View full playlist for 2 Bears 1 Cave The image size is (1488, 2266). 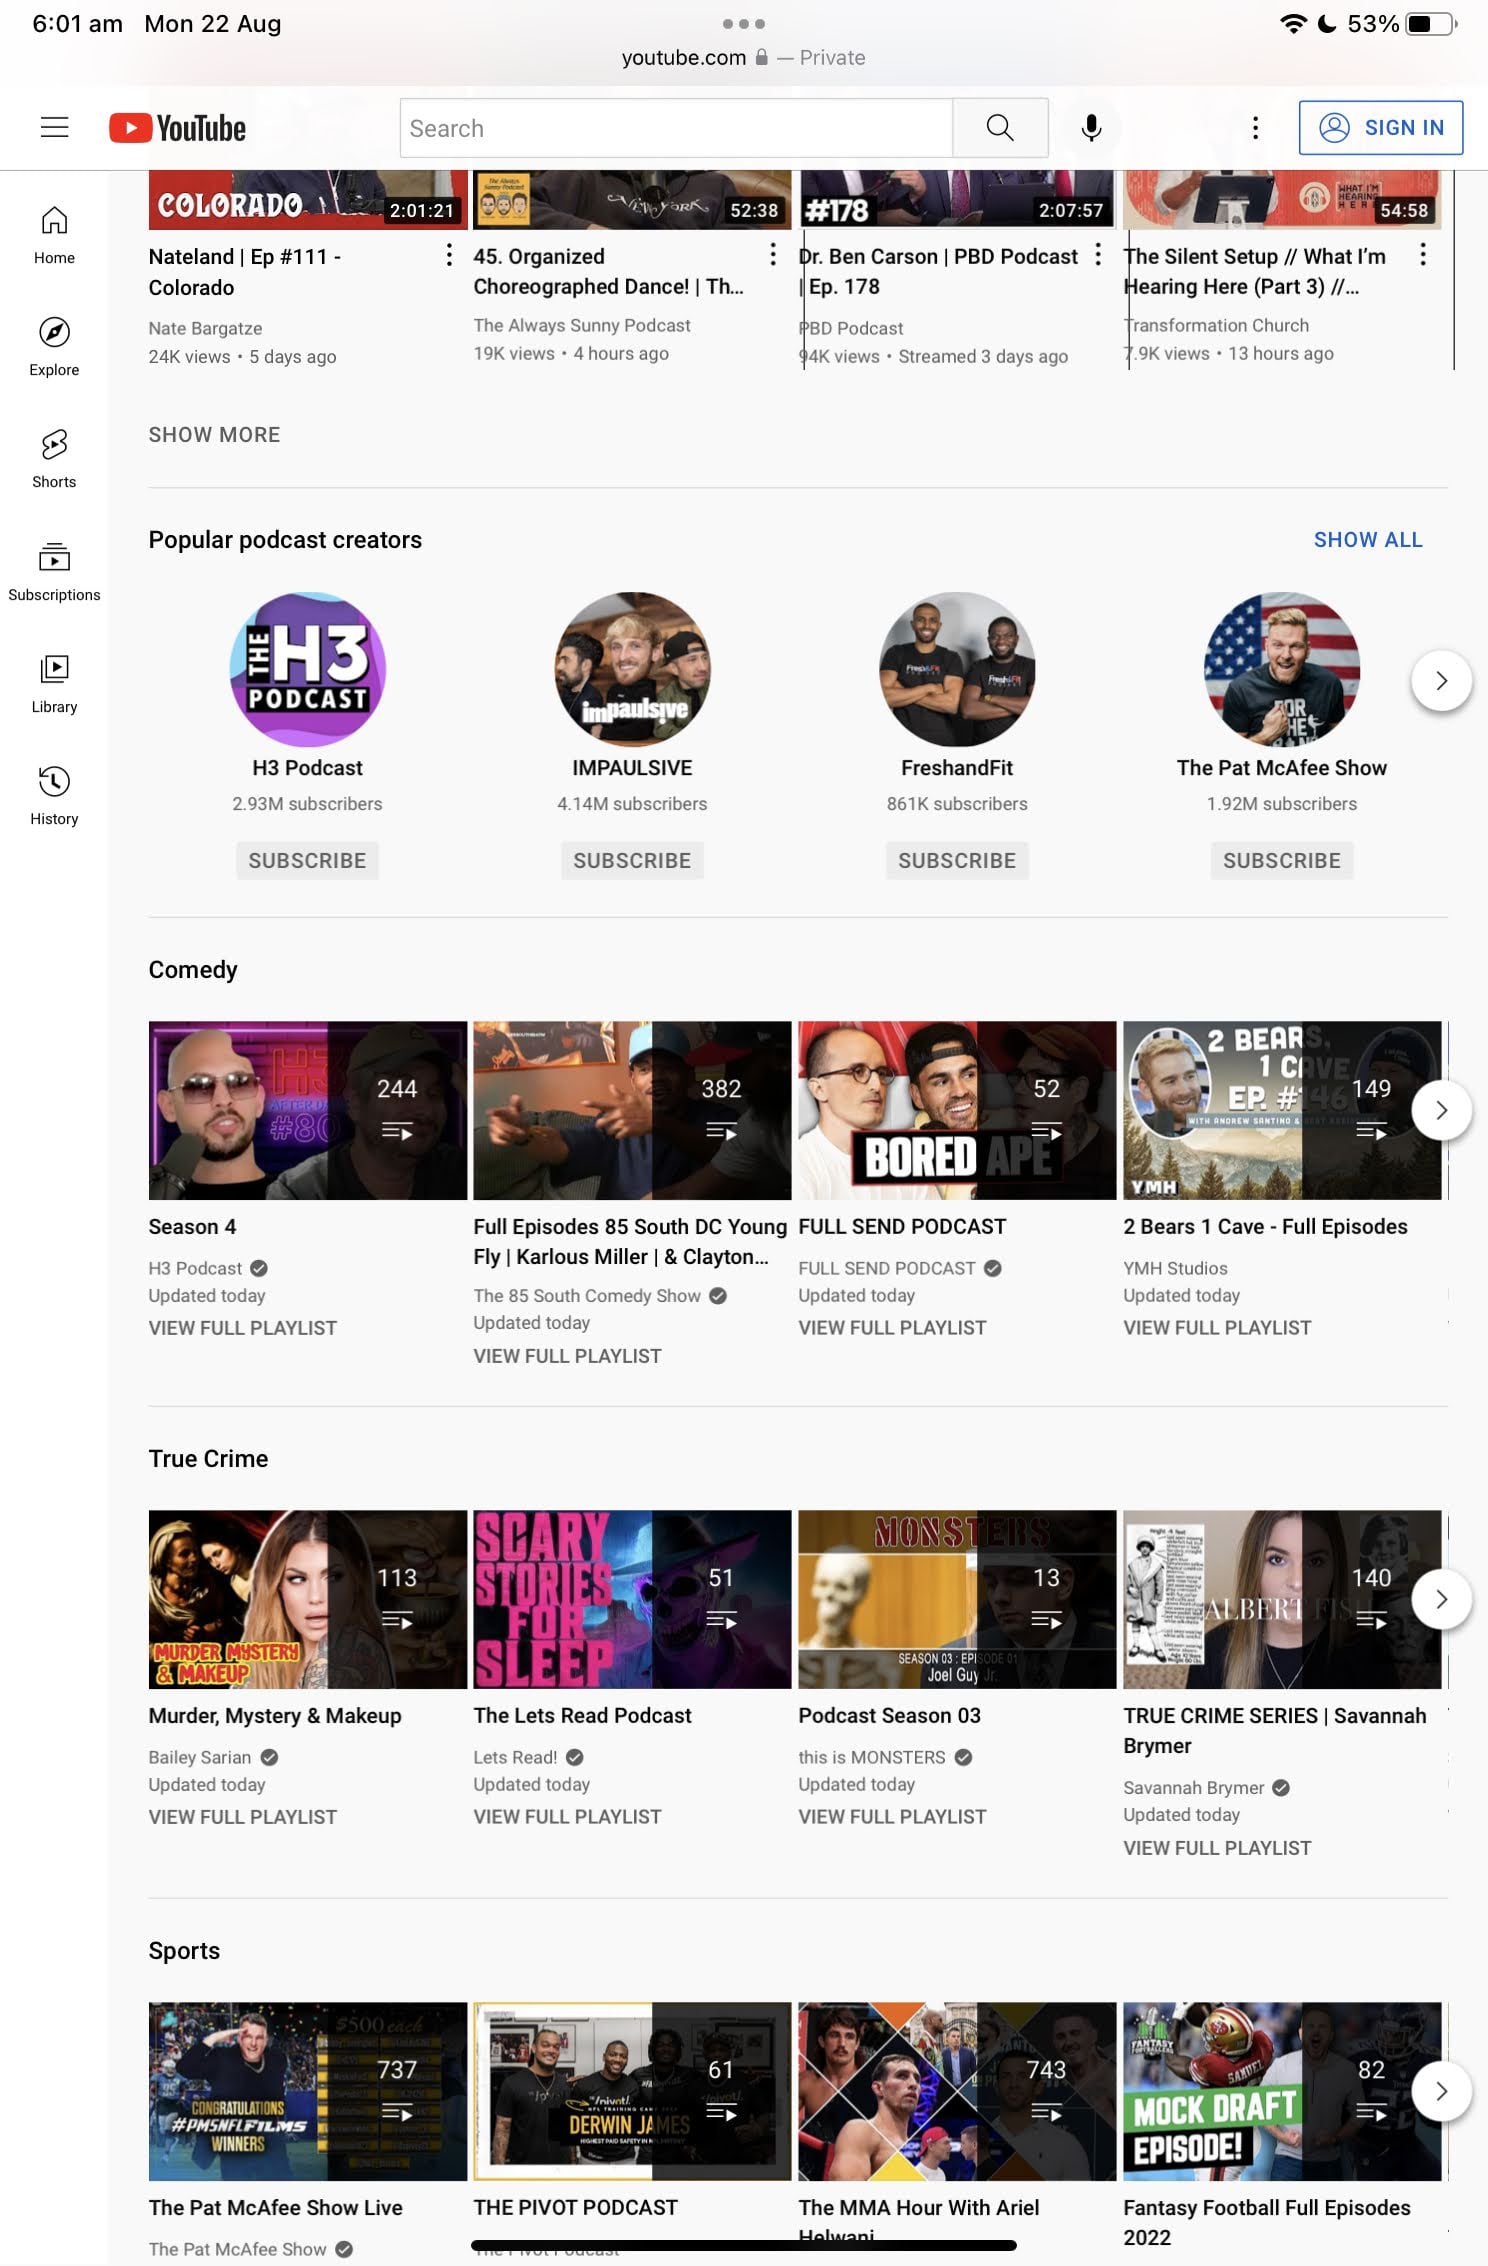click(x=1217, y=1328)
